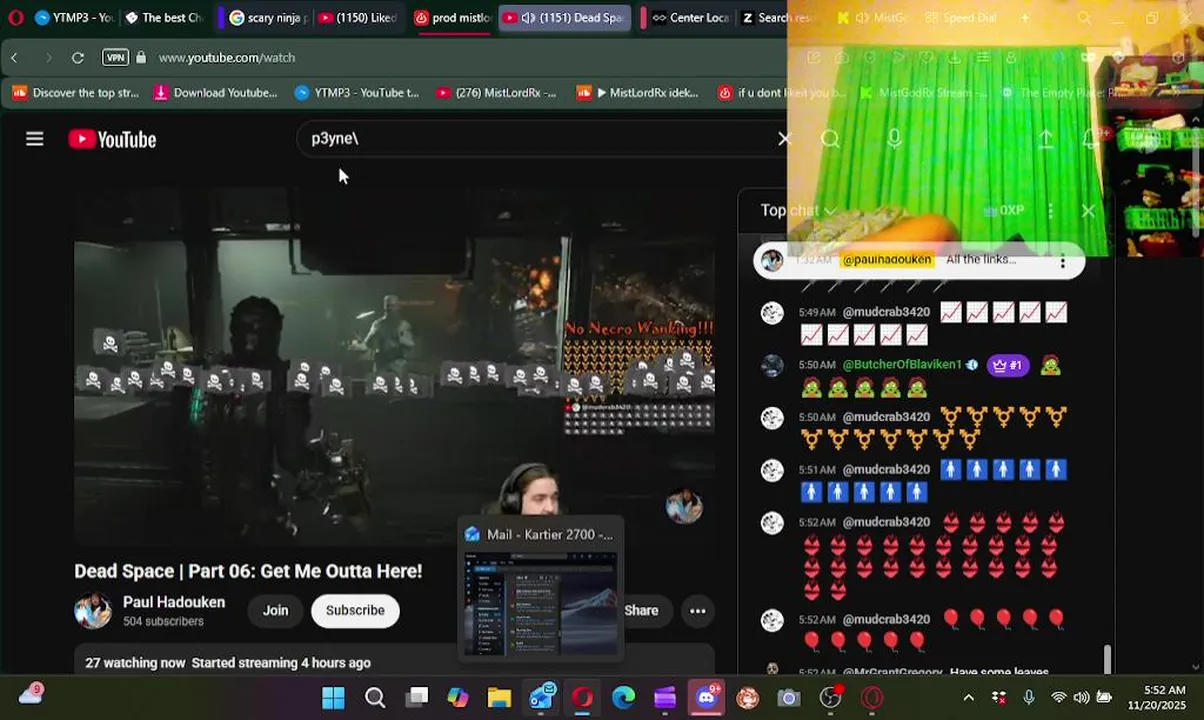
Task: Click the video title 'Dead Space | Part 06'
Action: (x=248, y=571)
